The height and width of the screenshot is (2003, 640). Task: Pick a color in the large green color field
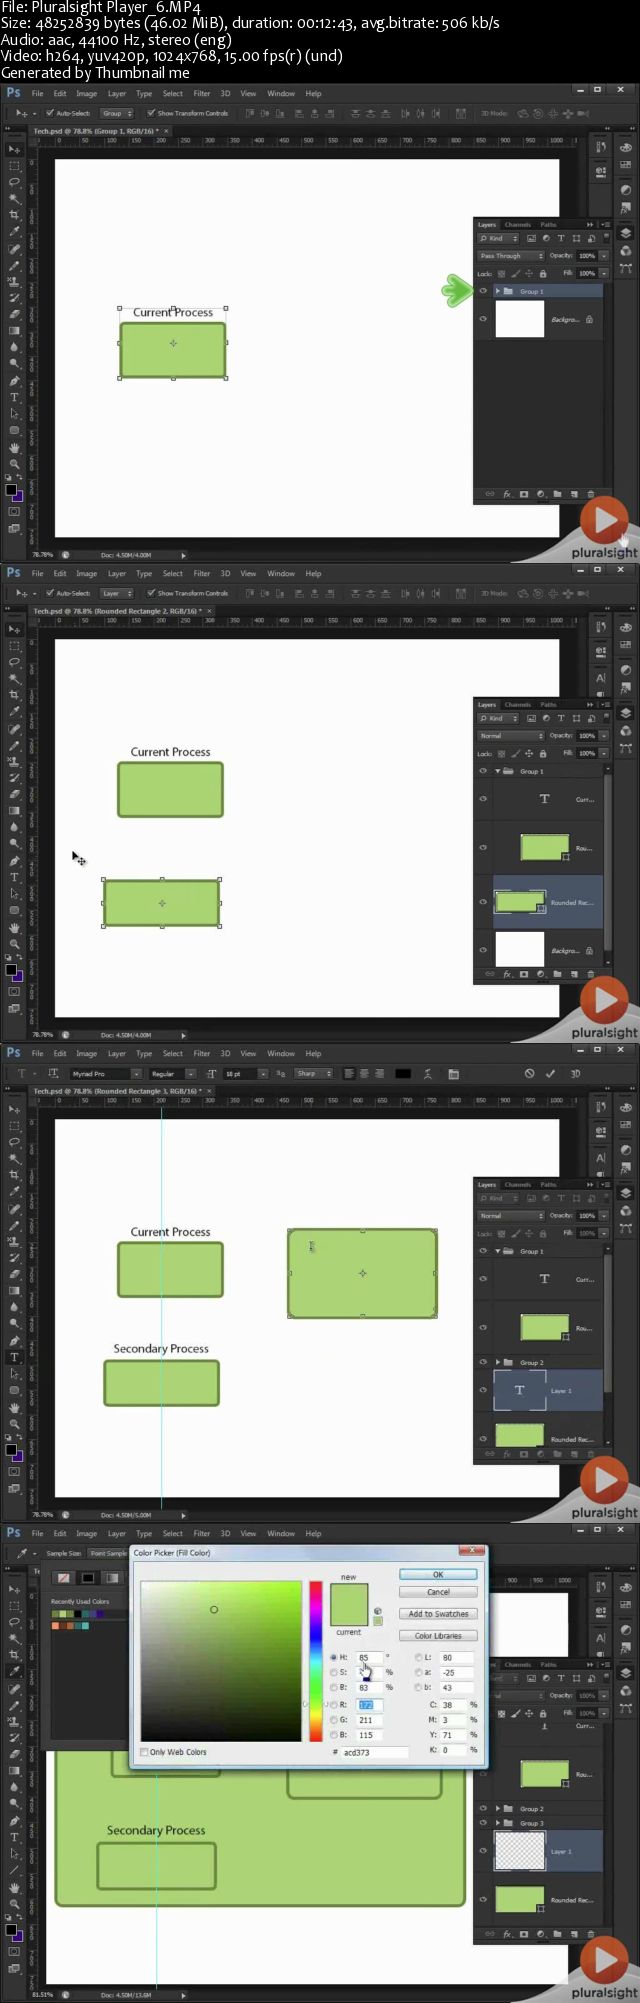221,1661
